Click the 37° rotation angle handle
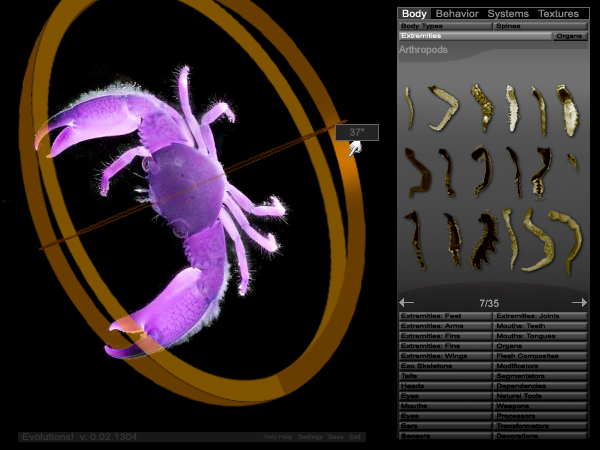This screenshot has height=450, width=600. click(x=356, y=132)
